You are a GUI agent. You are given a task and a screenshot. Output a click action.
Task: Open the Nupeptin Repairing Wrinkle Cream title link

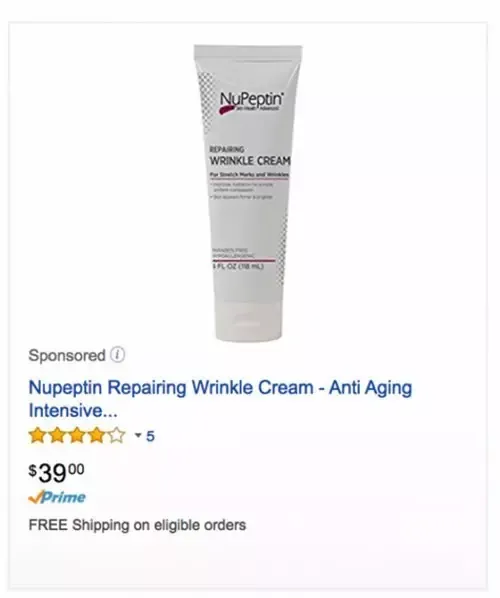click(x=220, y=399)
